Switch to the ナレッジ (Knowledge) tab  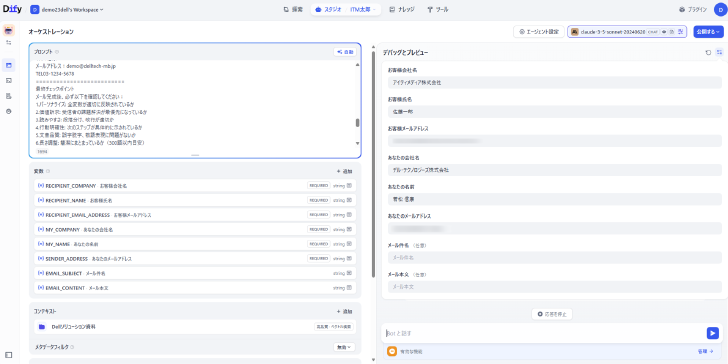(402, 9)
